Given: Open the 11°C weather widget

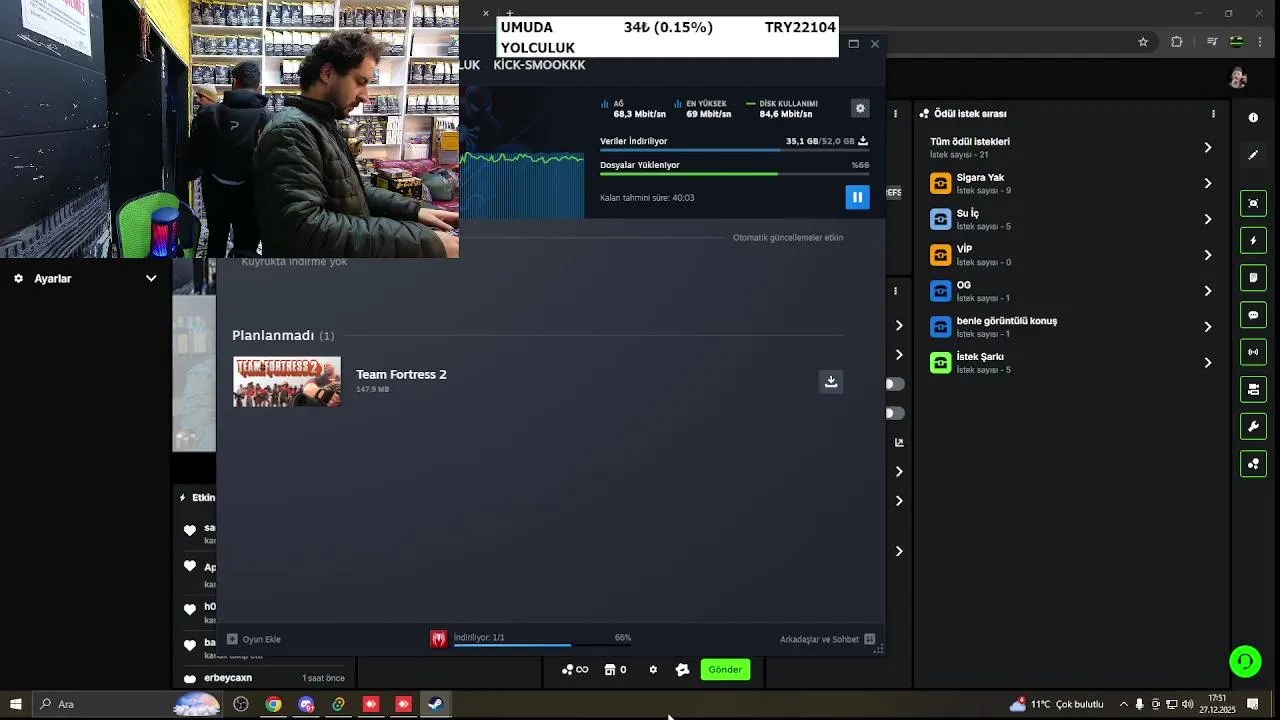Looking at the screenshot, I should 1055,704.
